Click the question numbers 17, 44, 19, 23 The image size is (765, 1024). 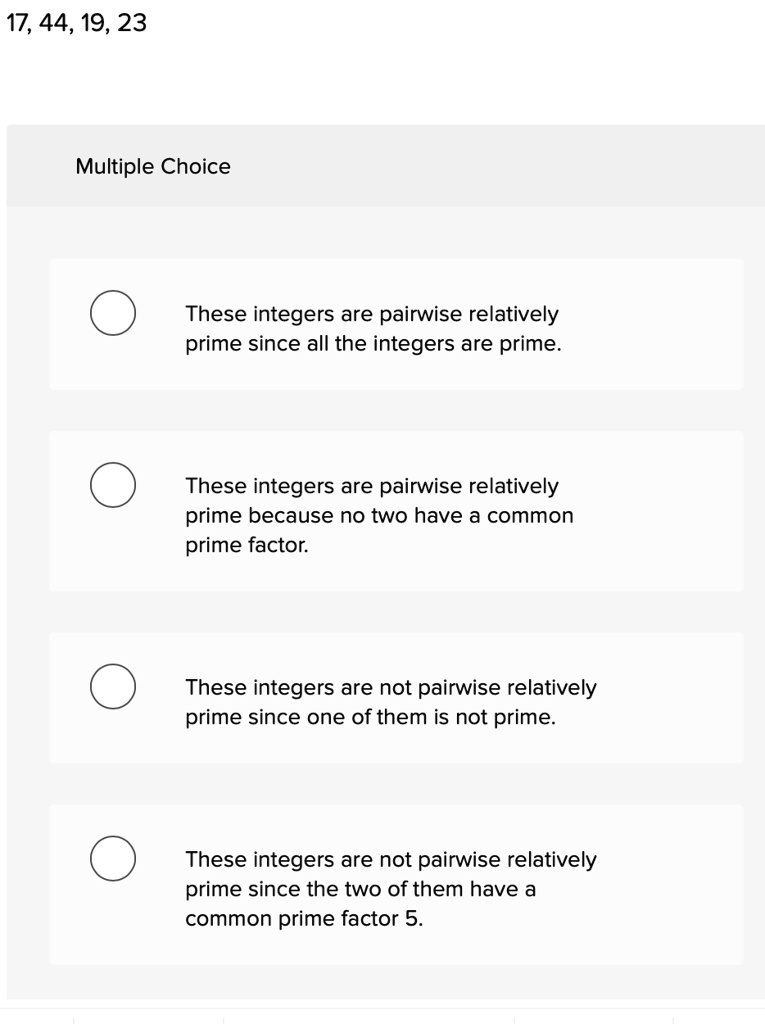click(x=75, y=22)
